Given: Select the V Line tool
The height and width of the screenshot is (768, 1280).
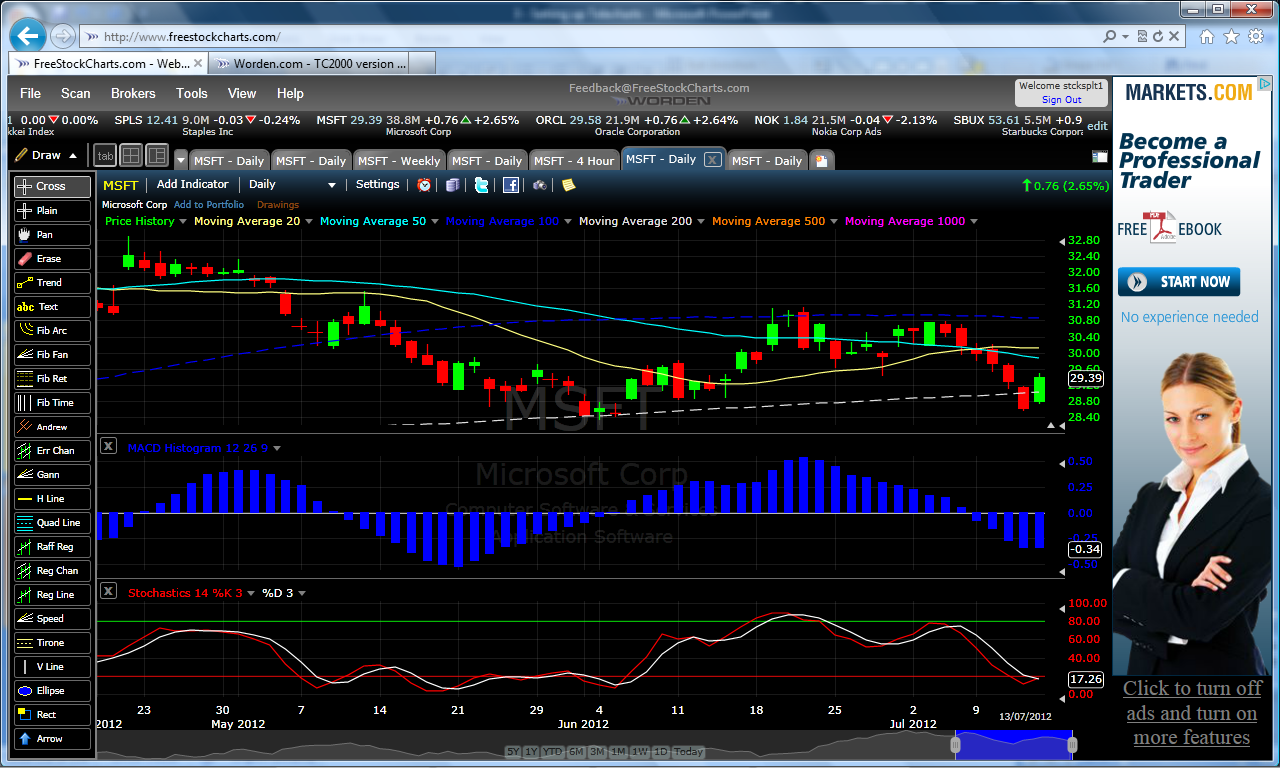Looking at the screenshot, I should [x=52, y=666].
